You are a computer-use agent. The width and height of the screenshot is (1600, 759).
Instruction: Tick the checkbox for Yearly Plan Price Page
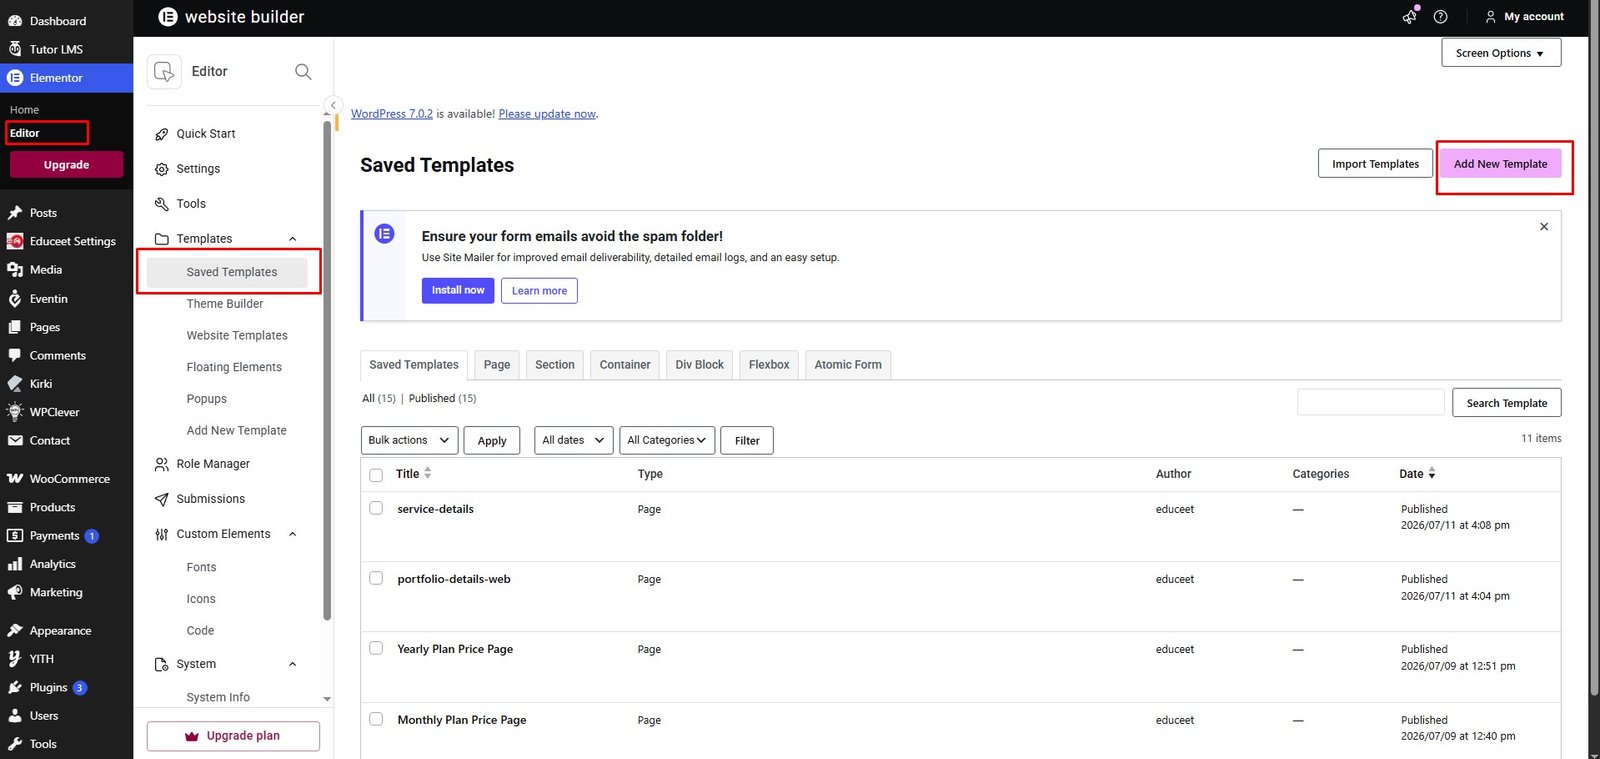376,648
